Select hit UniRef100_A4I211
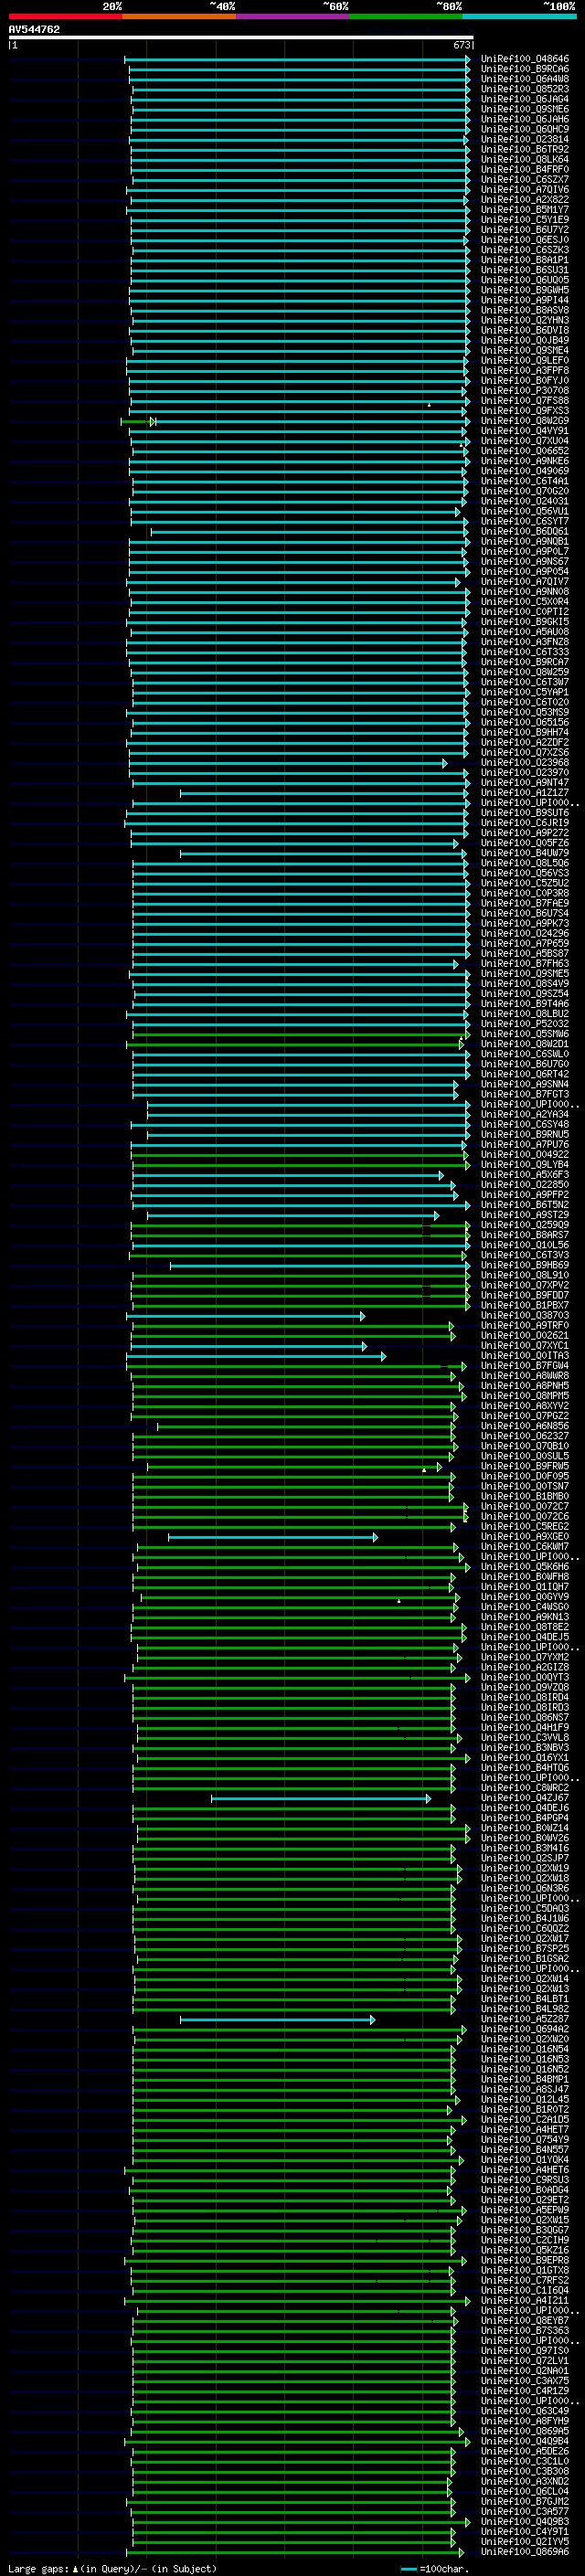This screenshot has height=2576, width=585. 525,2300
